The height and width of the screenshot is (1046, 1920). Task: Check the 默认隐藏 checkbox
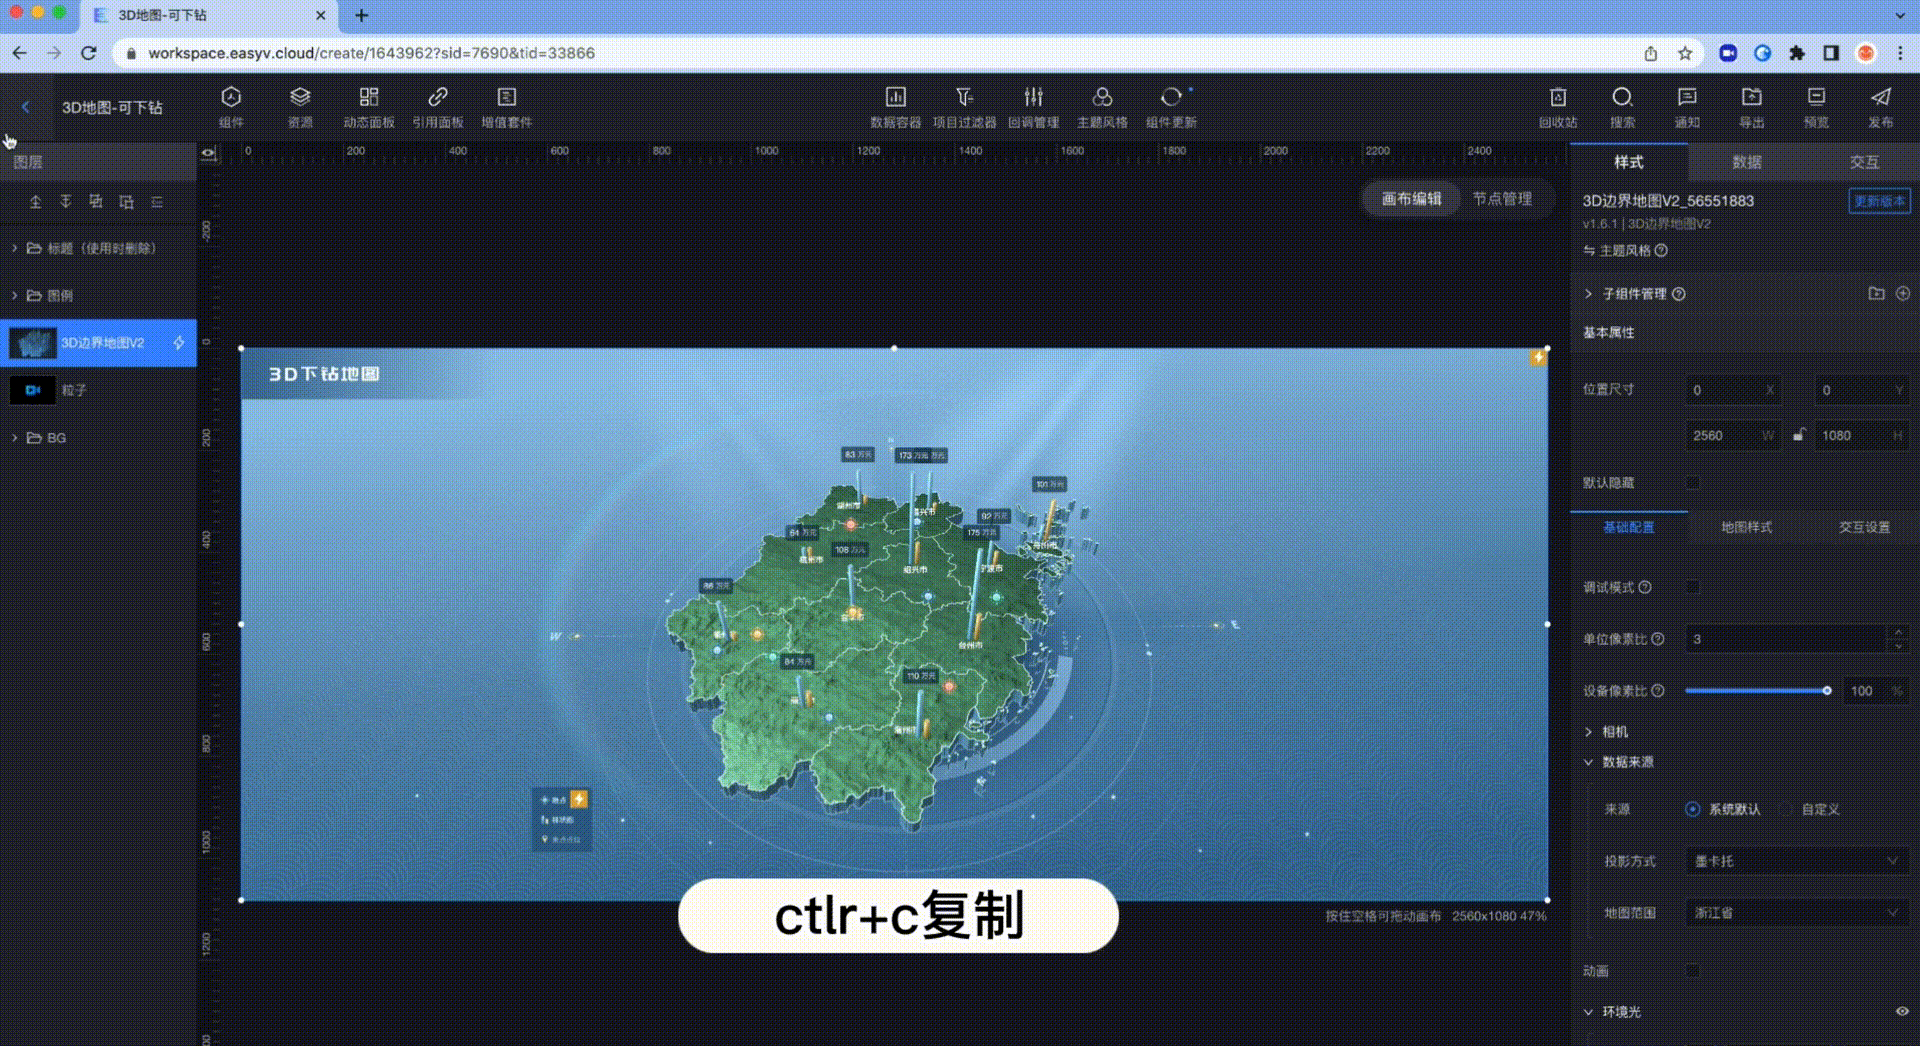[1693, 482]
